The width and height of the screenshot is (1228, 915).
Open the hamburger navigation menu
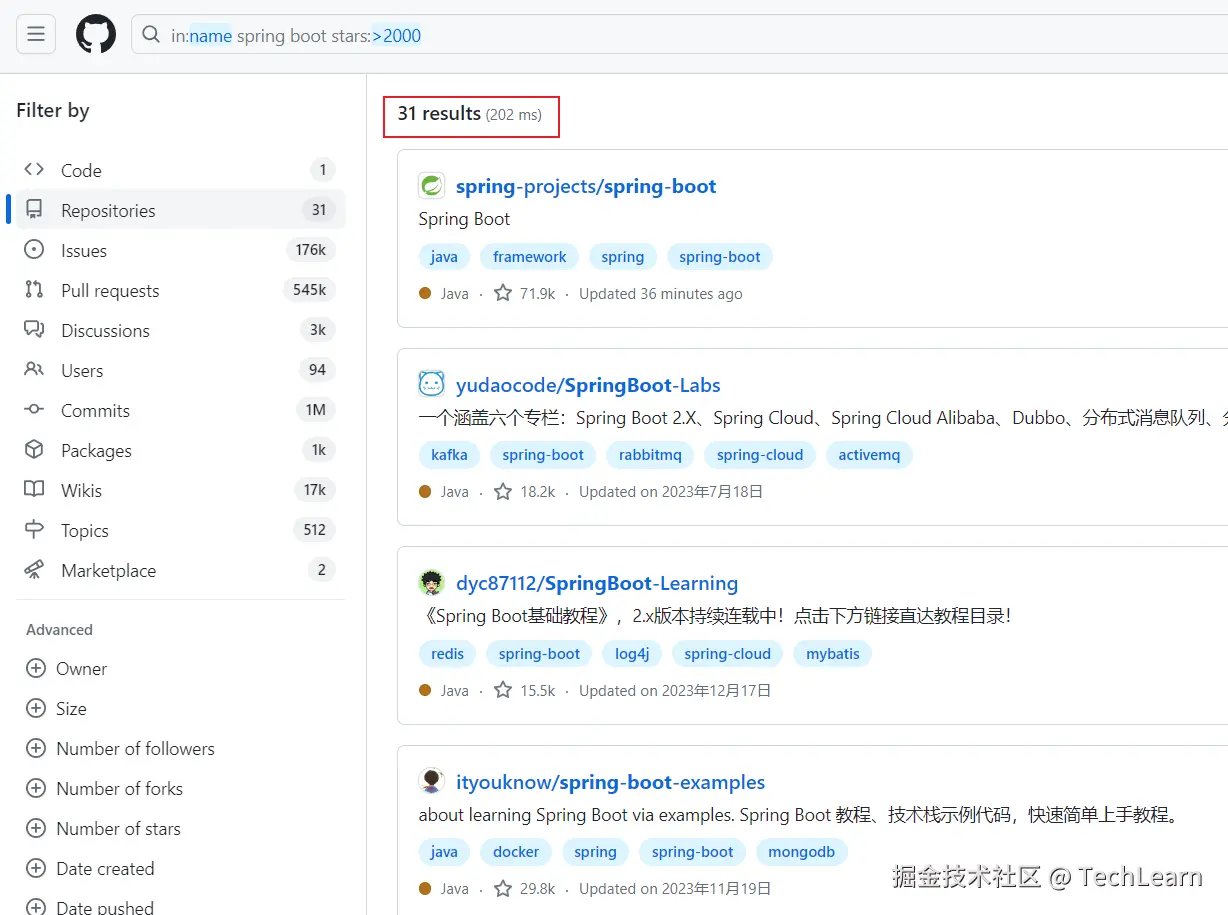click(36, 35)
